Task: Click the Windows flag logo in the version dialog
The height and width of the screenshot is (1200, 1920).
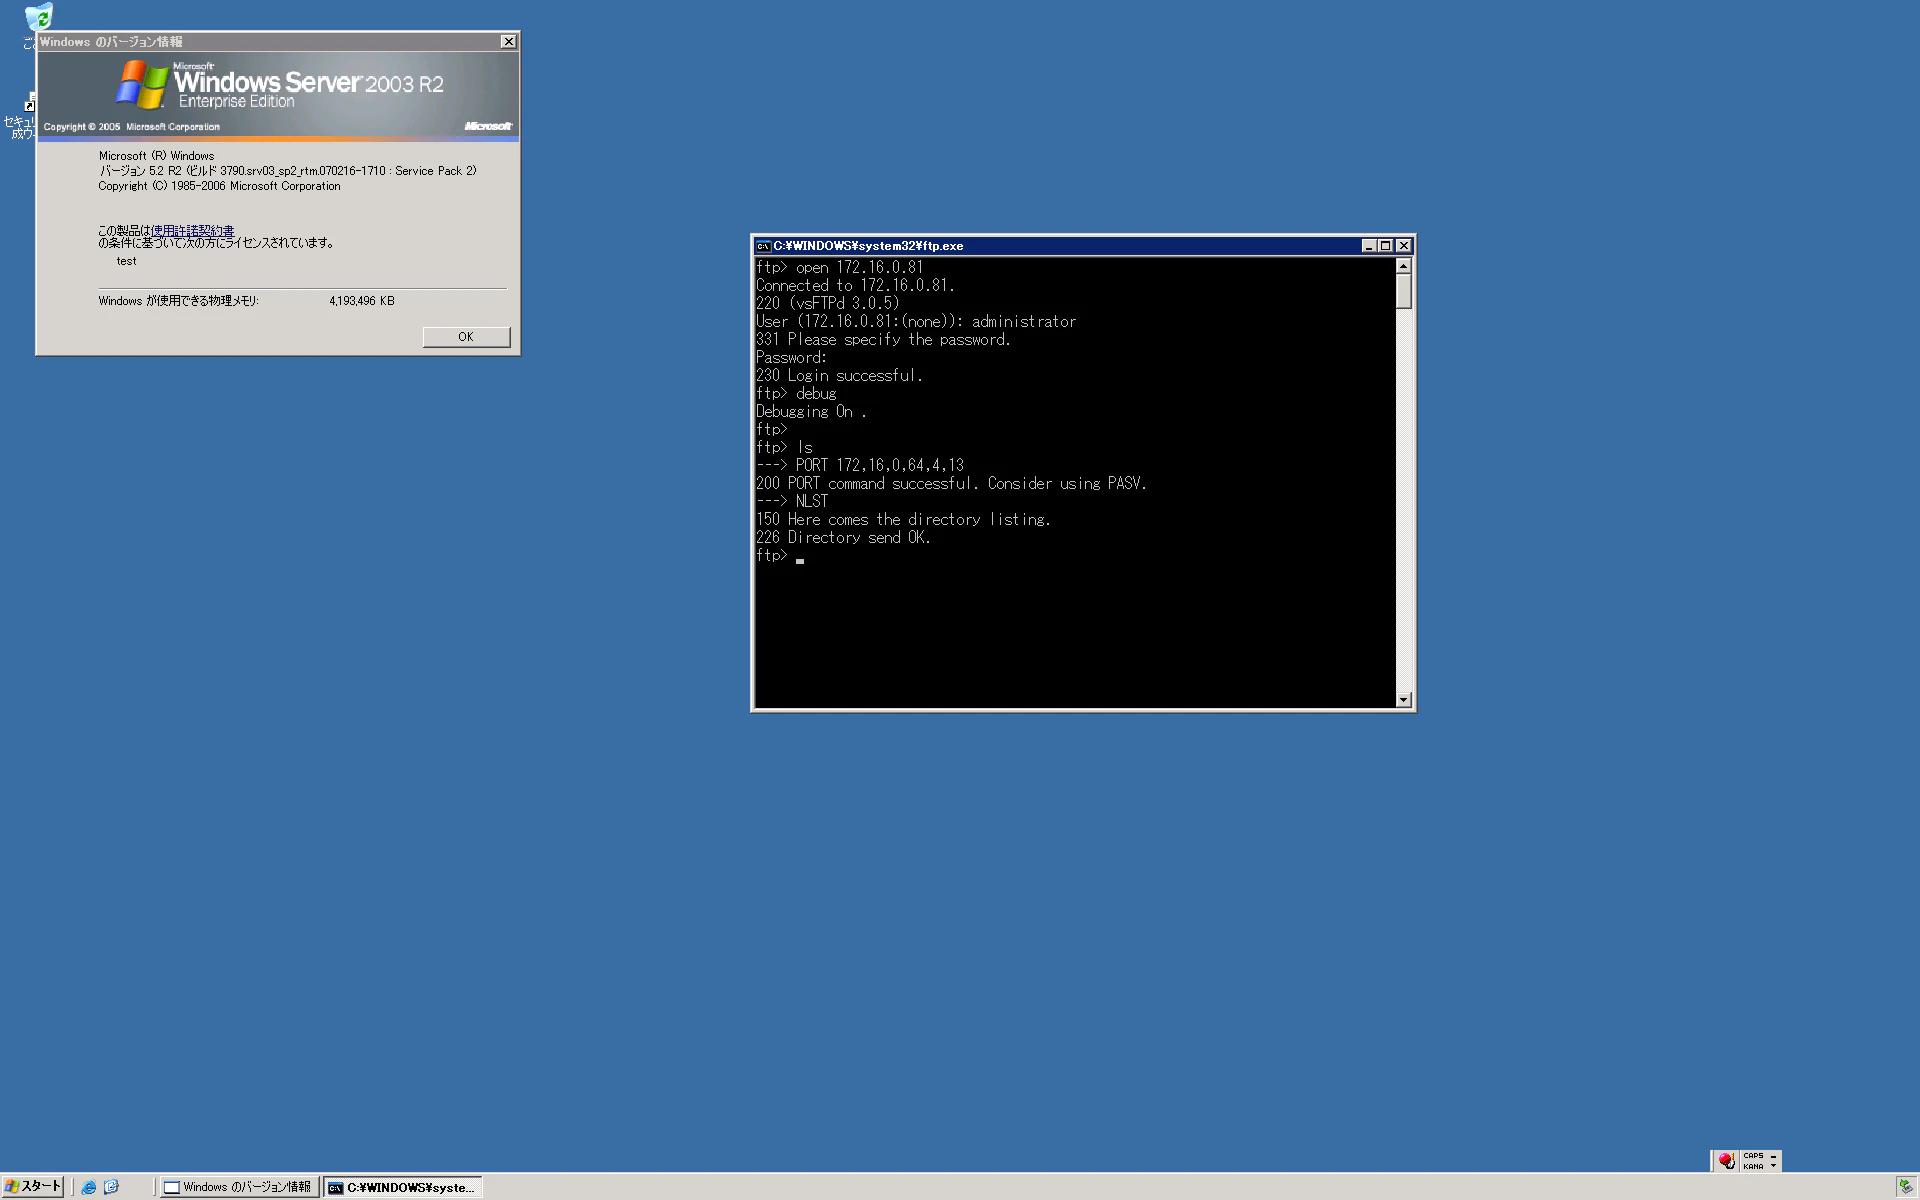Action: (142, 84)
